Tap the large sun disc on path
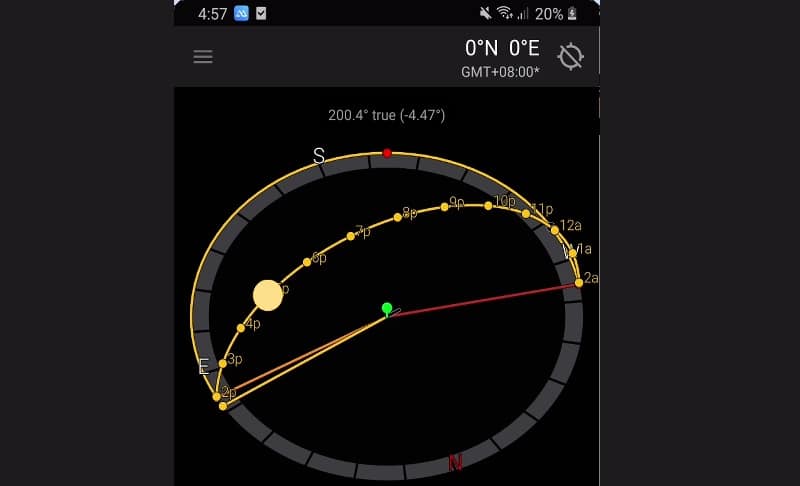This screenshot has height=486, width=800. click(268, 295)
